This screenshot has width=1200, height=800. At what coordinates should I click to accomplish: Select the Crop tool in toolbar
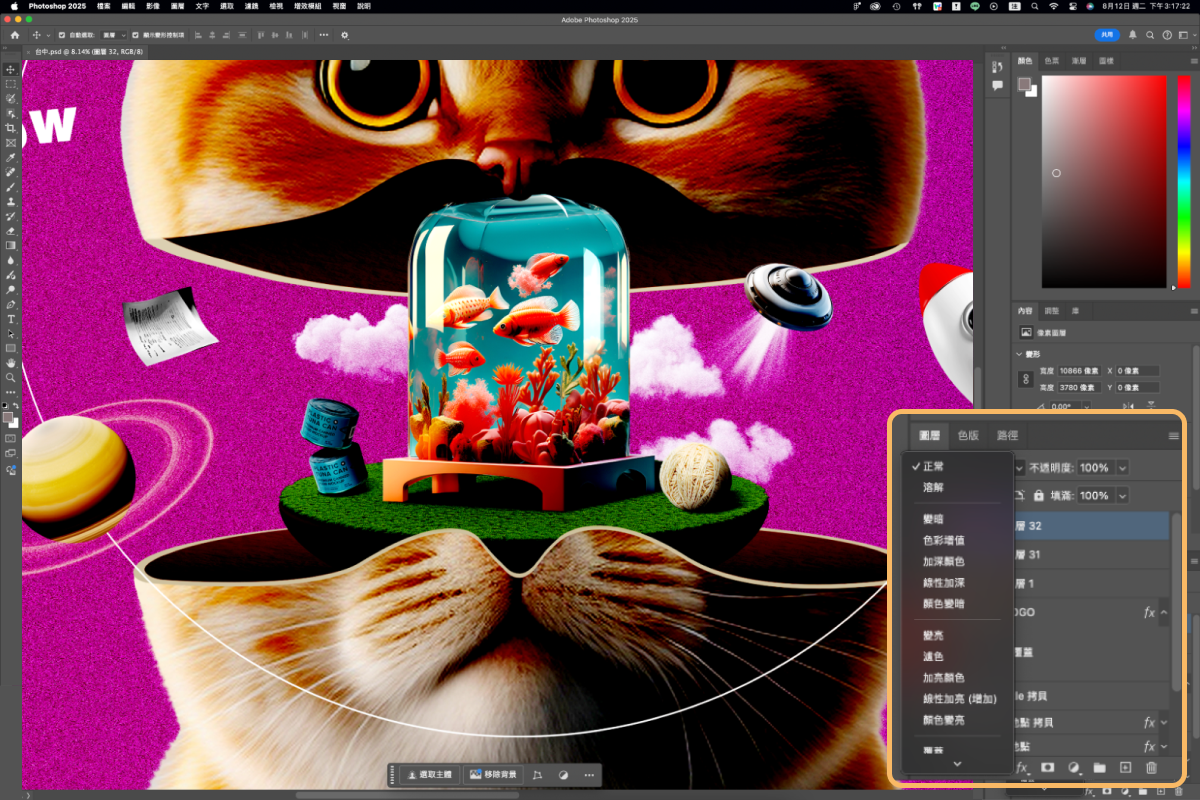(11, 128)
